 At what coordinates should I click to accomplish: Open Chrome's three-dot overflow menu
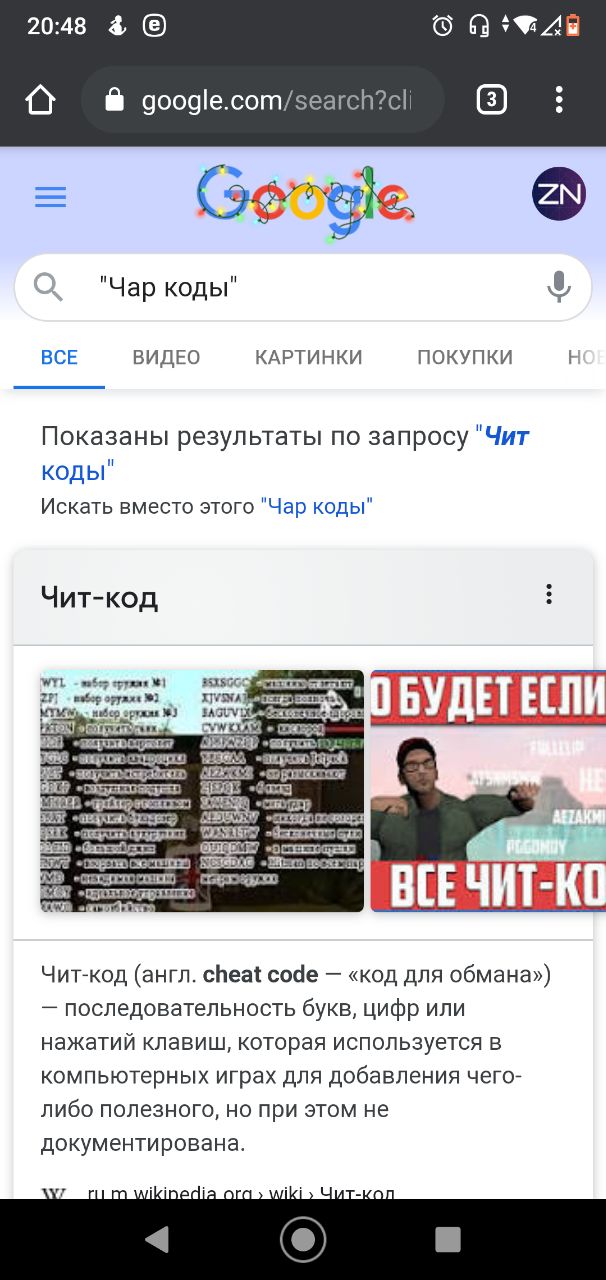coord(559,100)
